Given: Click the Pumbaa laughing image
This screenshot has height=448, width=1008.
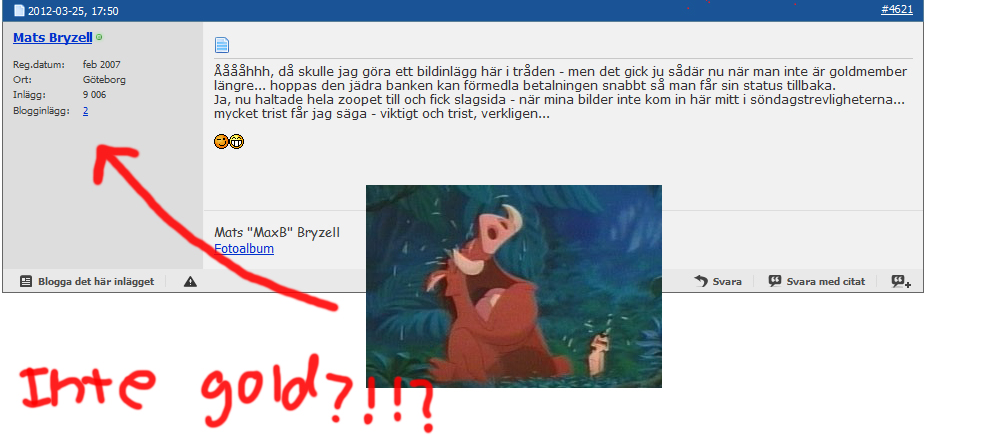Looking at the screenshot, I should coord(514,286).
